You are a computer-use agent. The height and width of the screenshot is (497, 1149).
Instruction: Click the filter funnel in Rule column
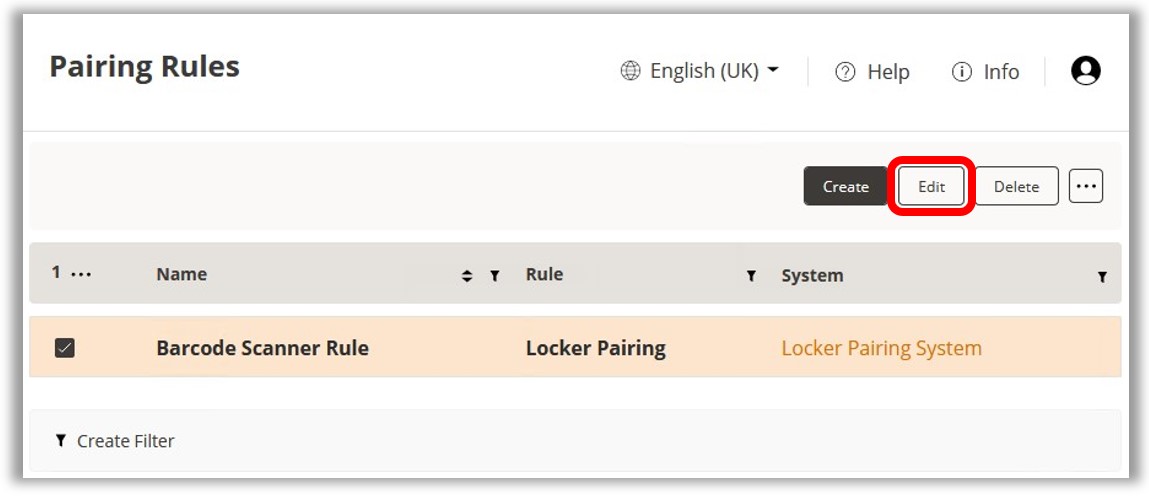751,276
